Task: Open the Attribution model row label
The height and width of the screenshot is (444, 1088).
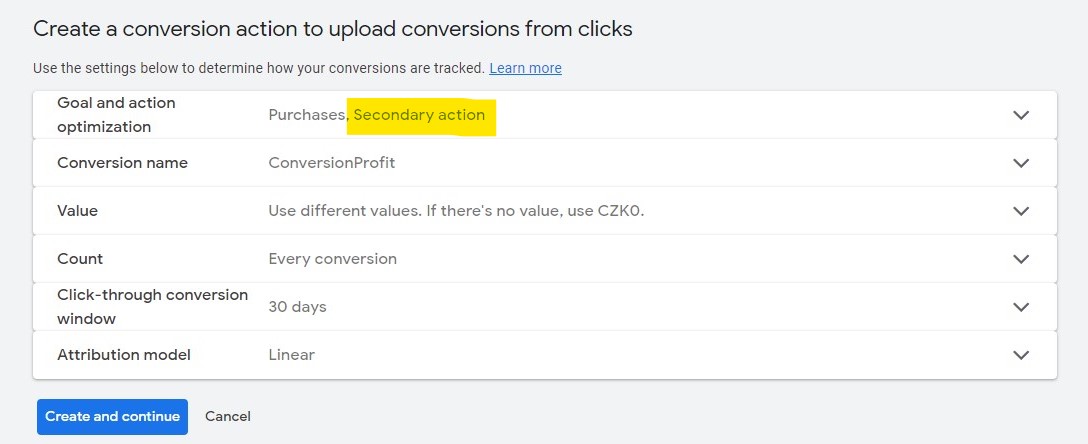Action: click(x=124, y=355)
